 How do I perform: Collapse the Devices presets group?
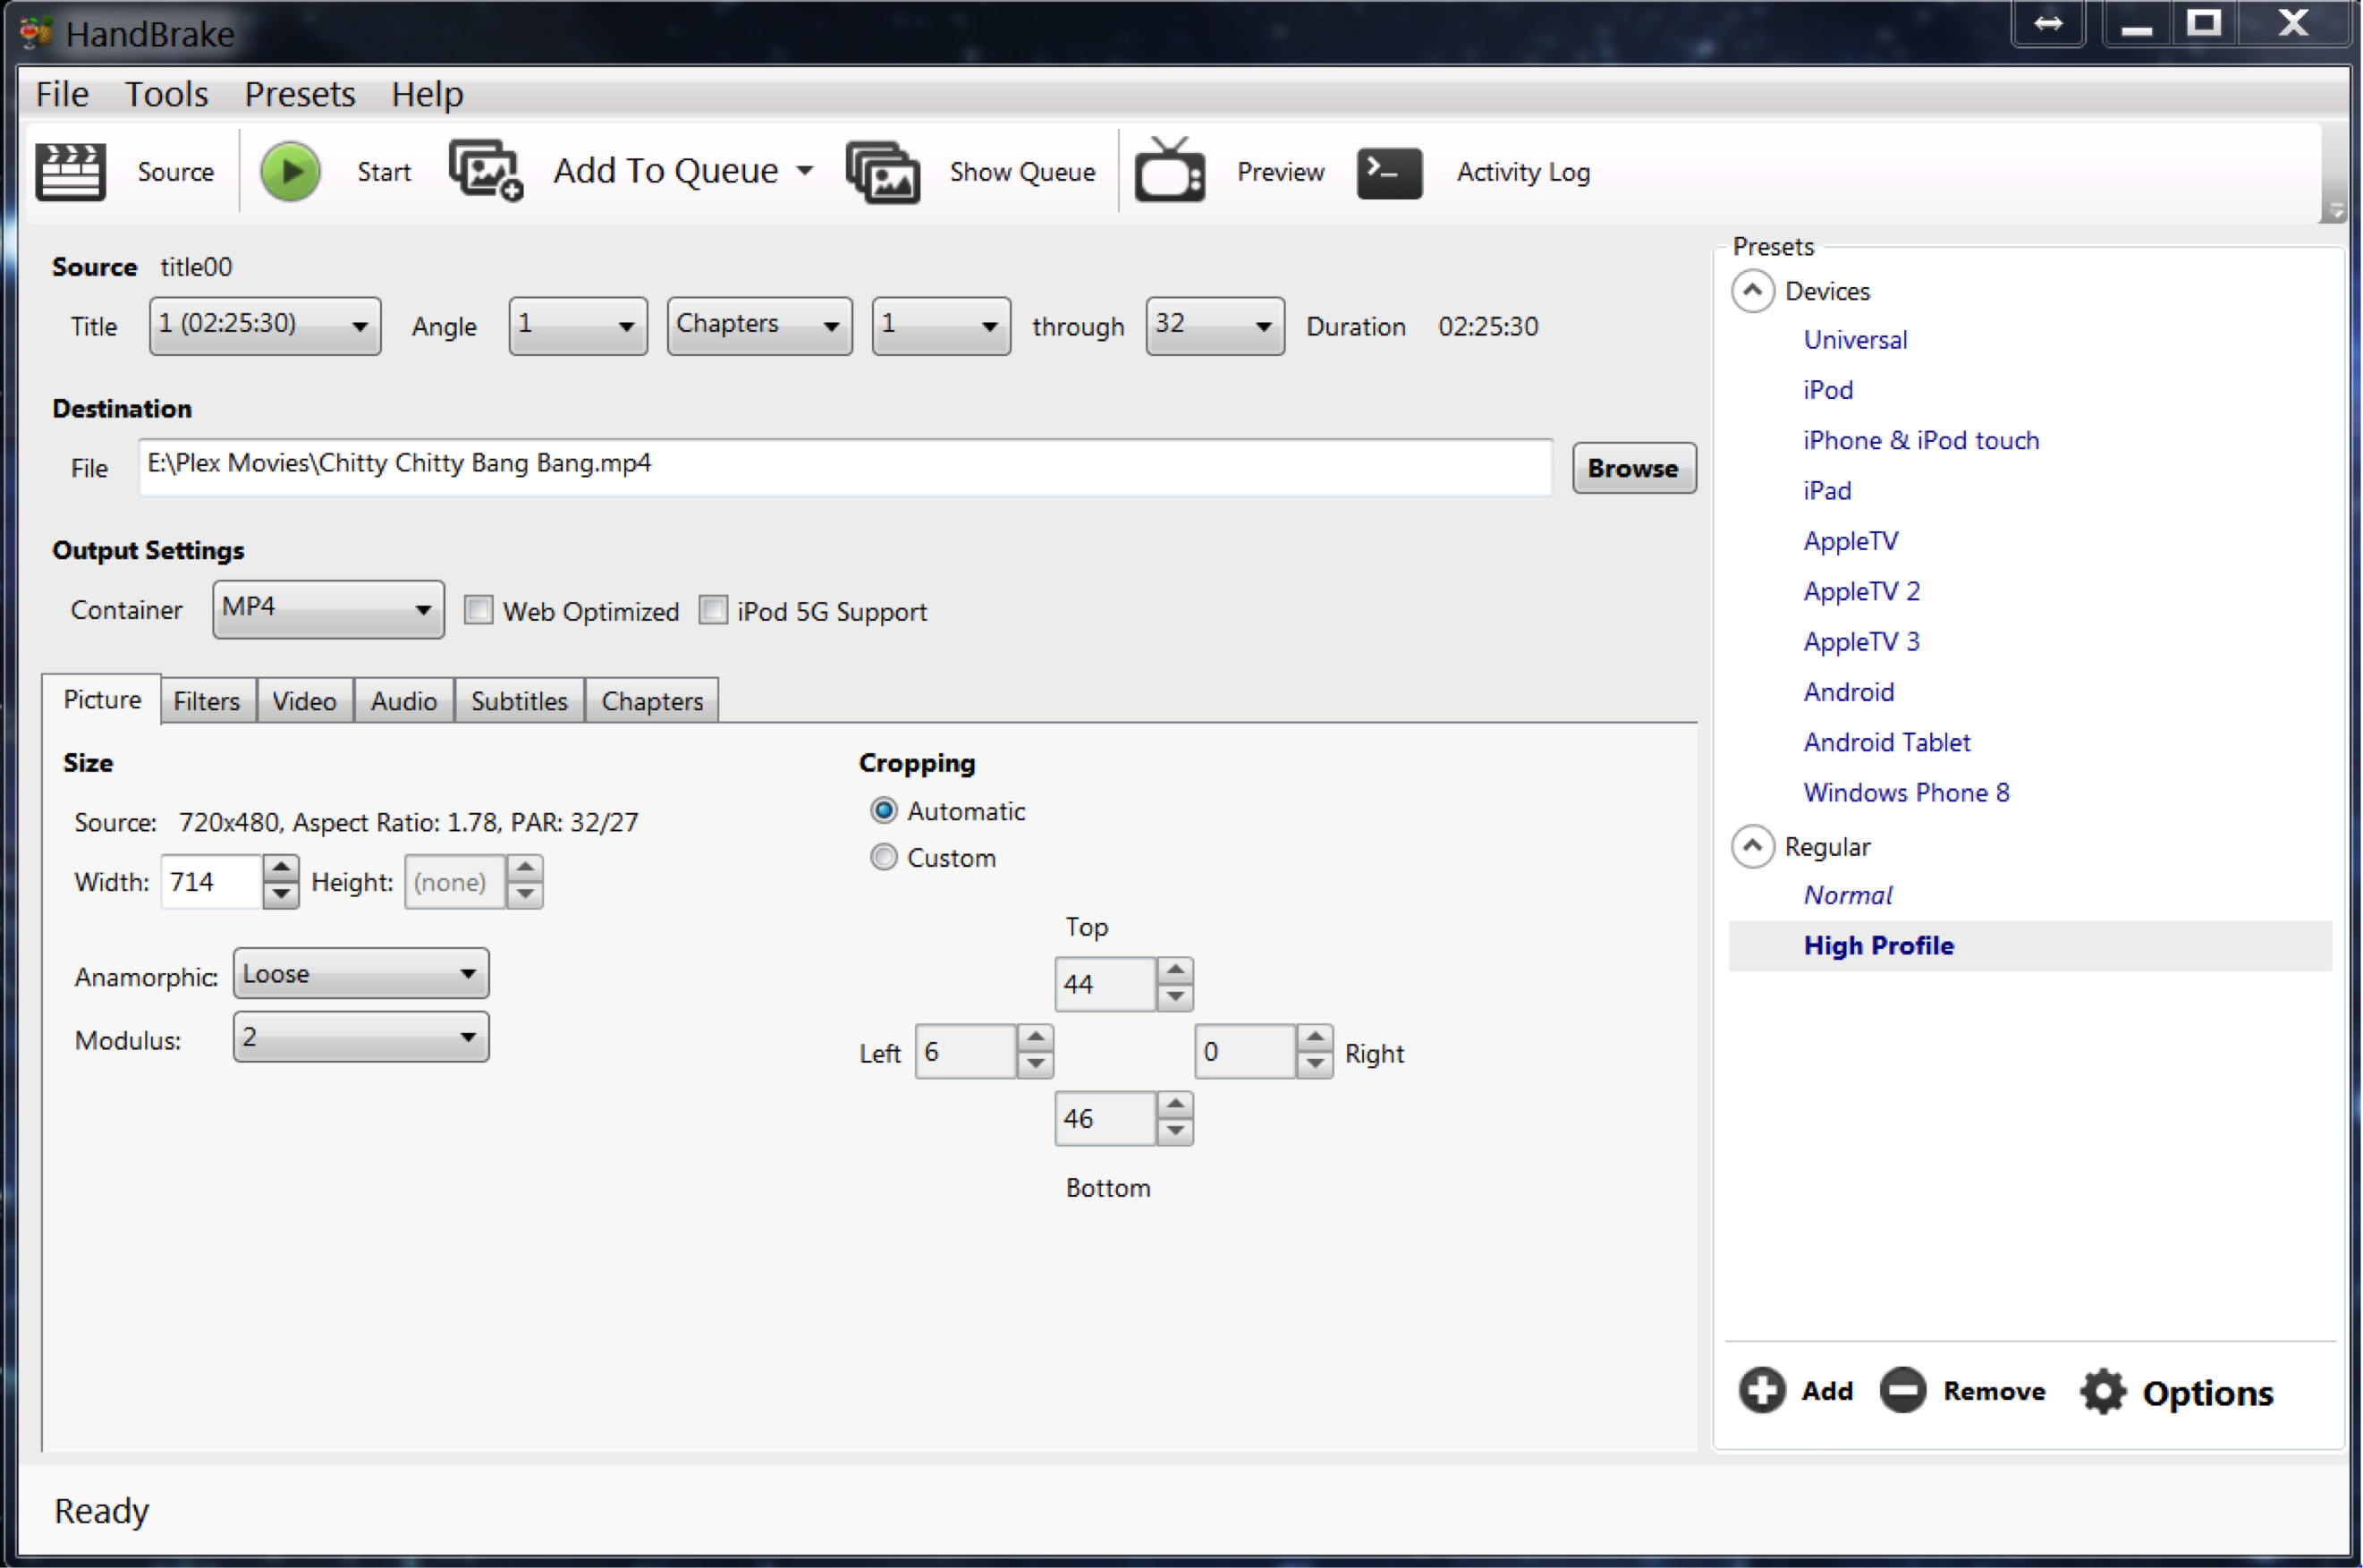pos(1752,291)
